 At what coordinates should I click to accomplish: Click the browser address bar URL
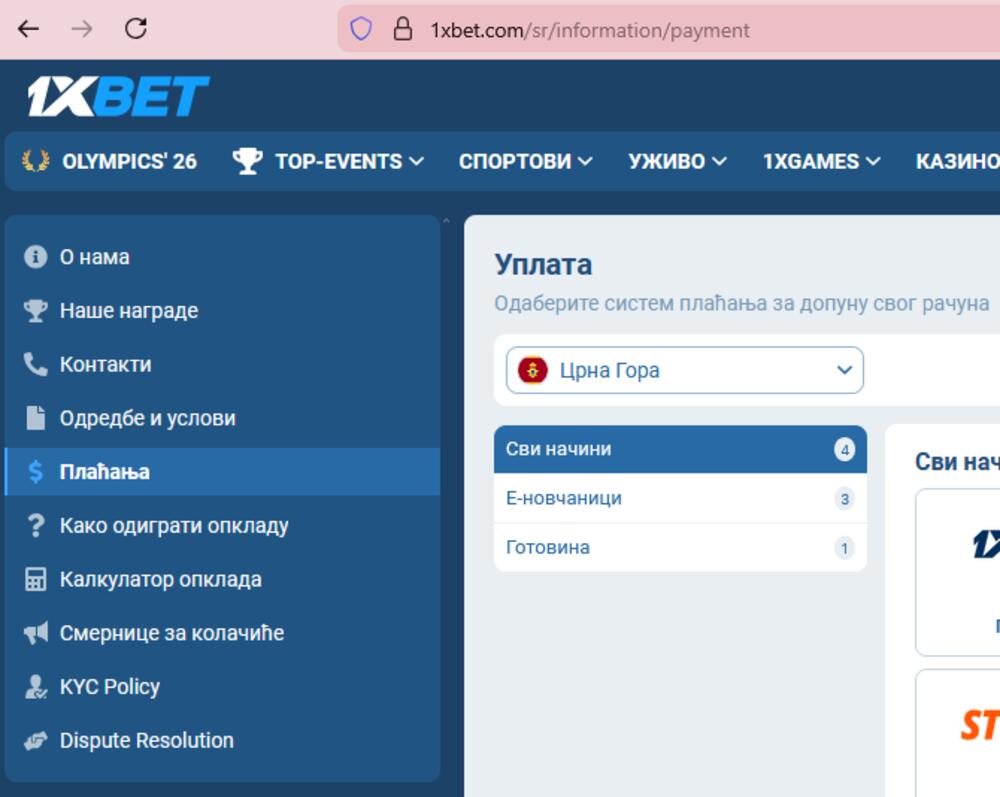pyautogui.click(x=590, y=30)
